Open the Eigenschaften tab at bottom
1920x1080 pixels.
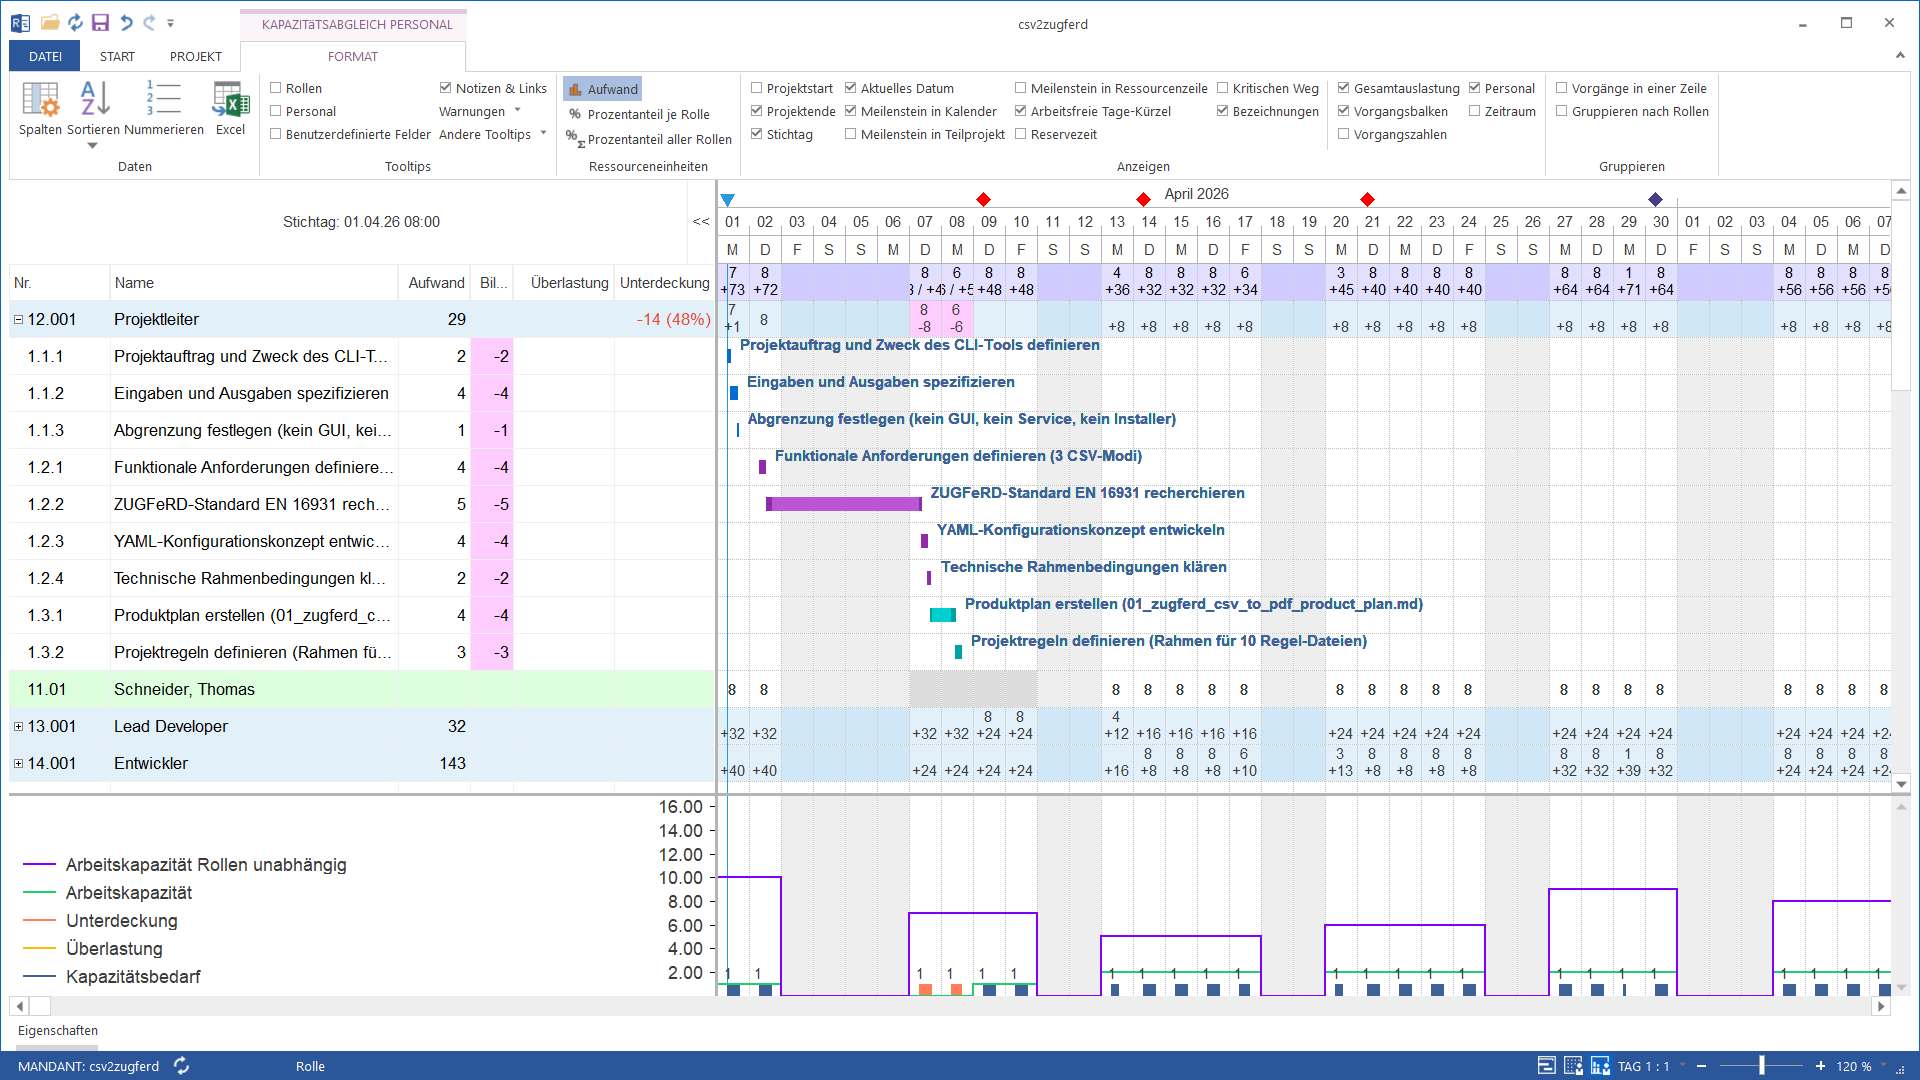pos(58,1030)
